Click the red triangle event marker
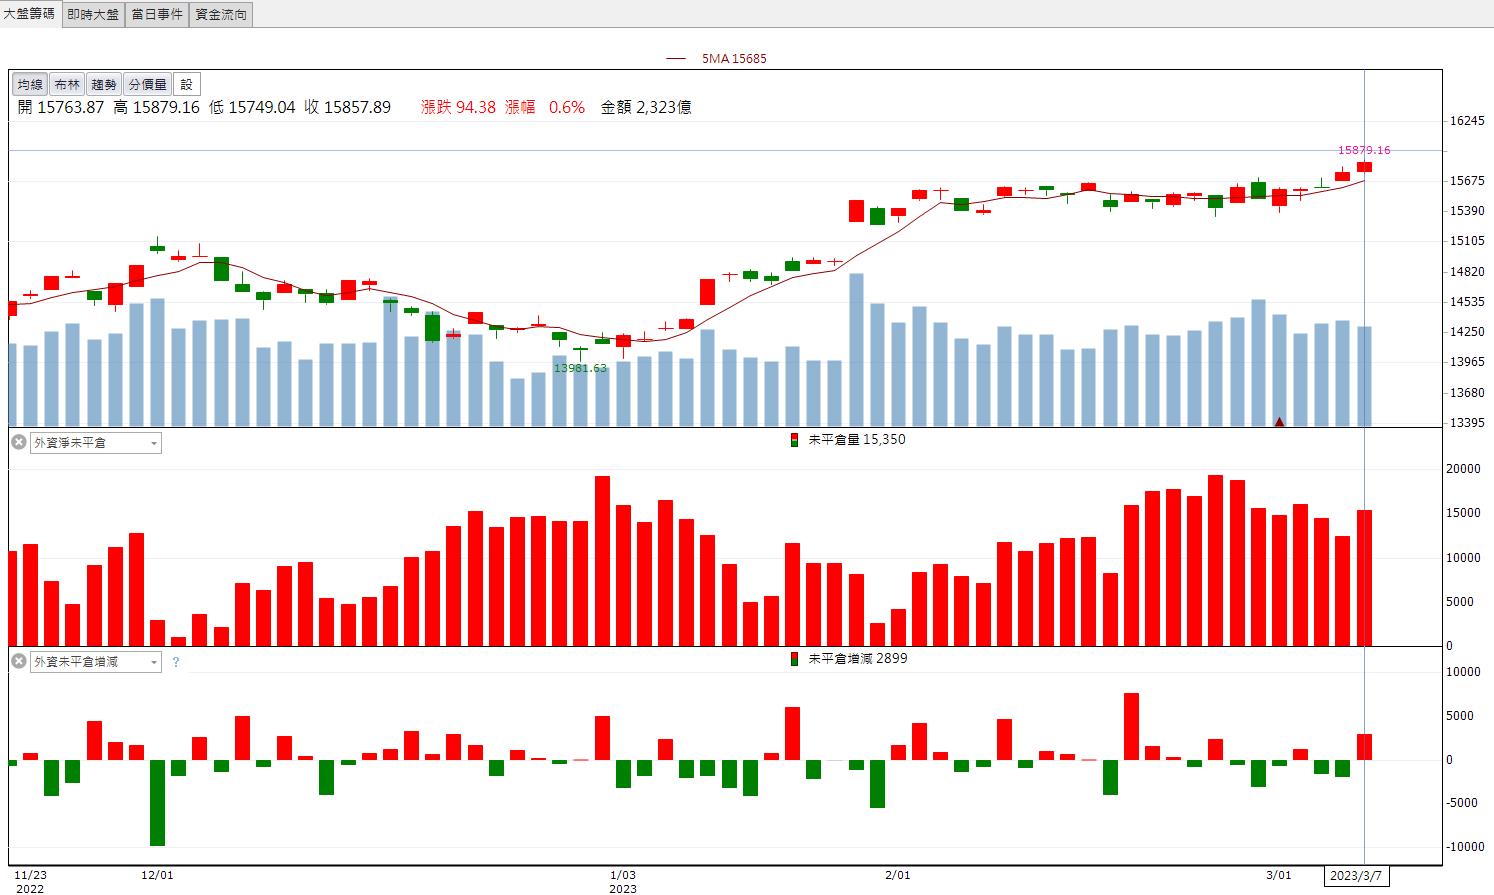The height and width of the screenshot is (895, 1494). click(x=1279, y=422)
